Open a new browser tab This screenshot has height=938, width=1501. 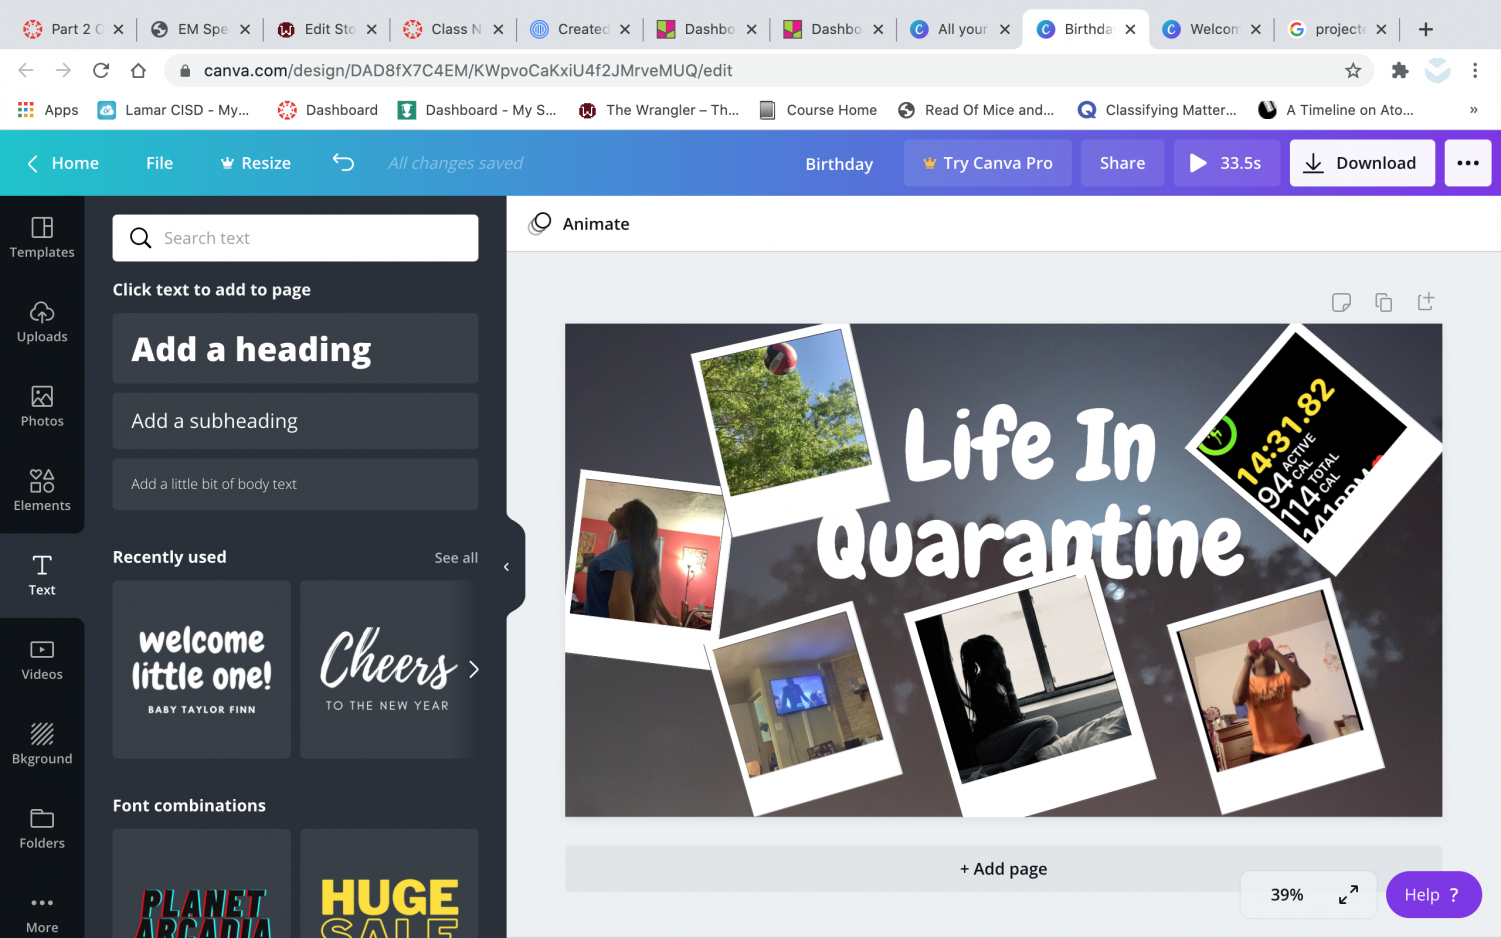point(1426,29)
